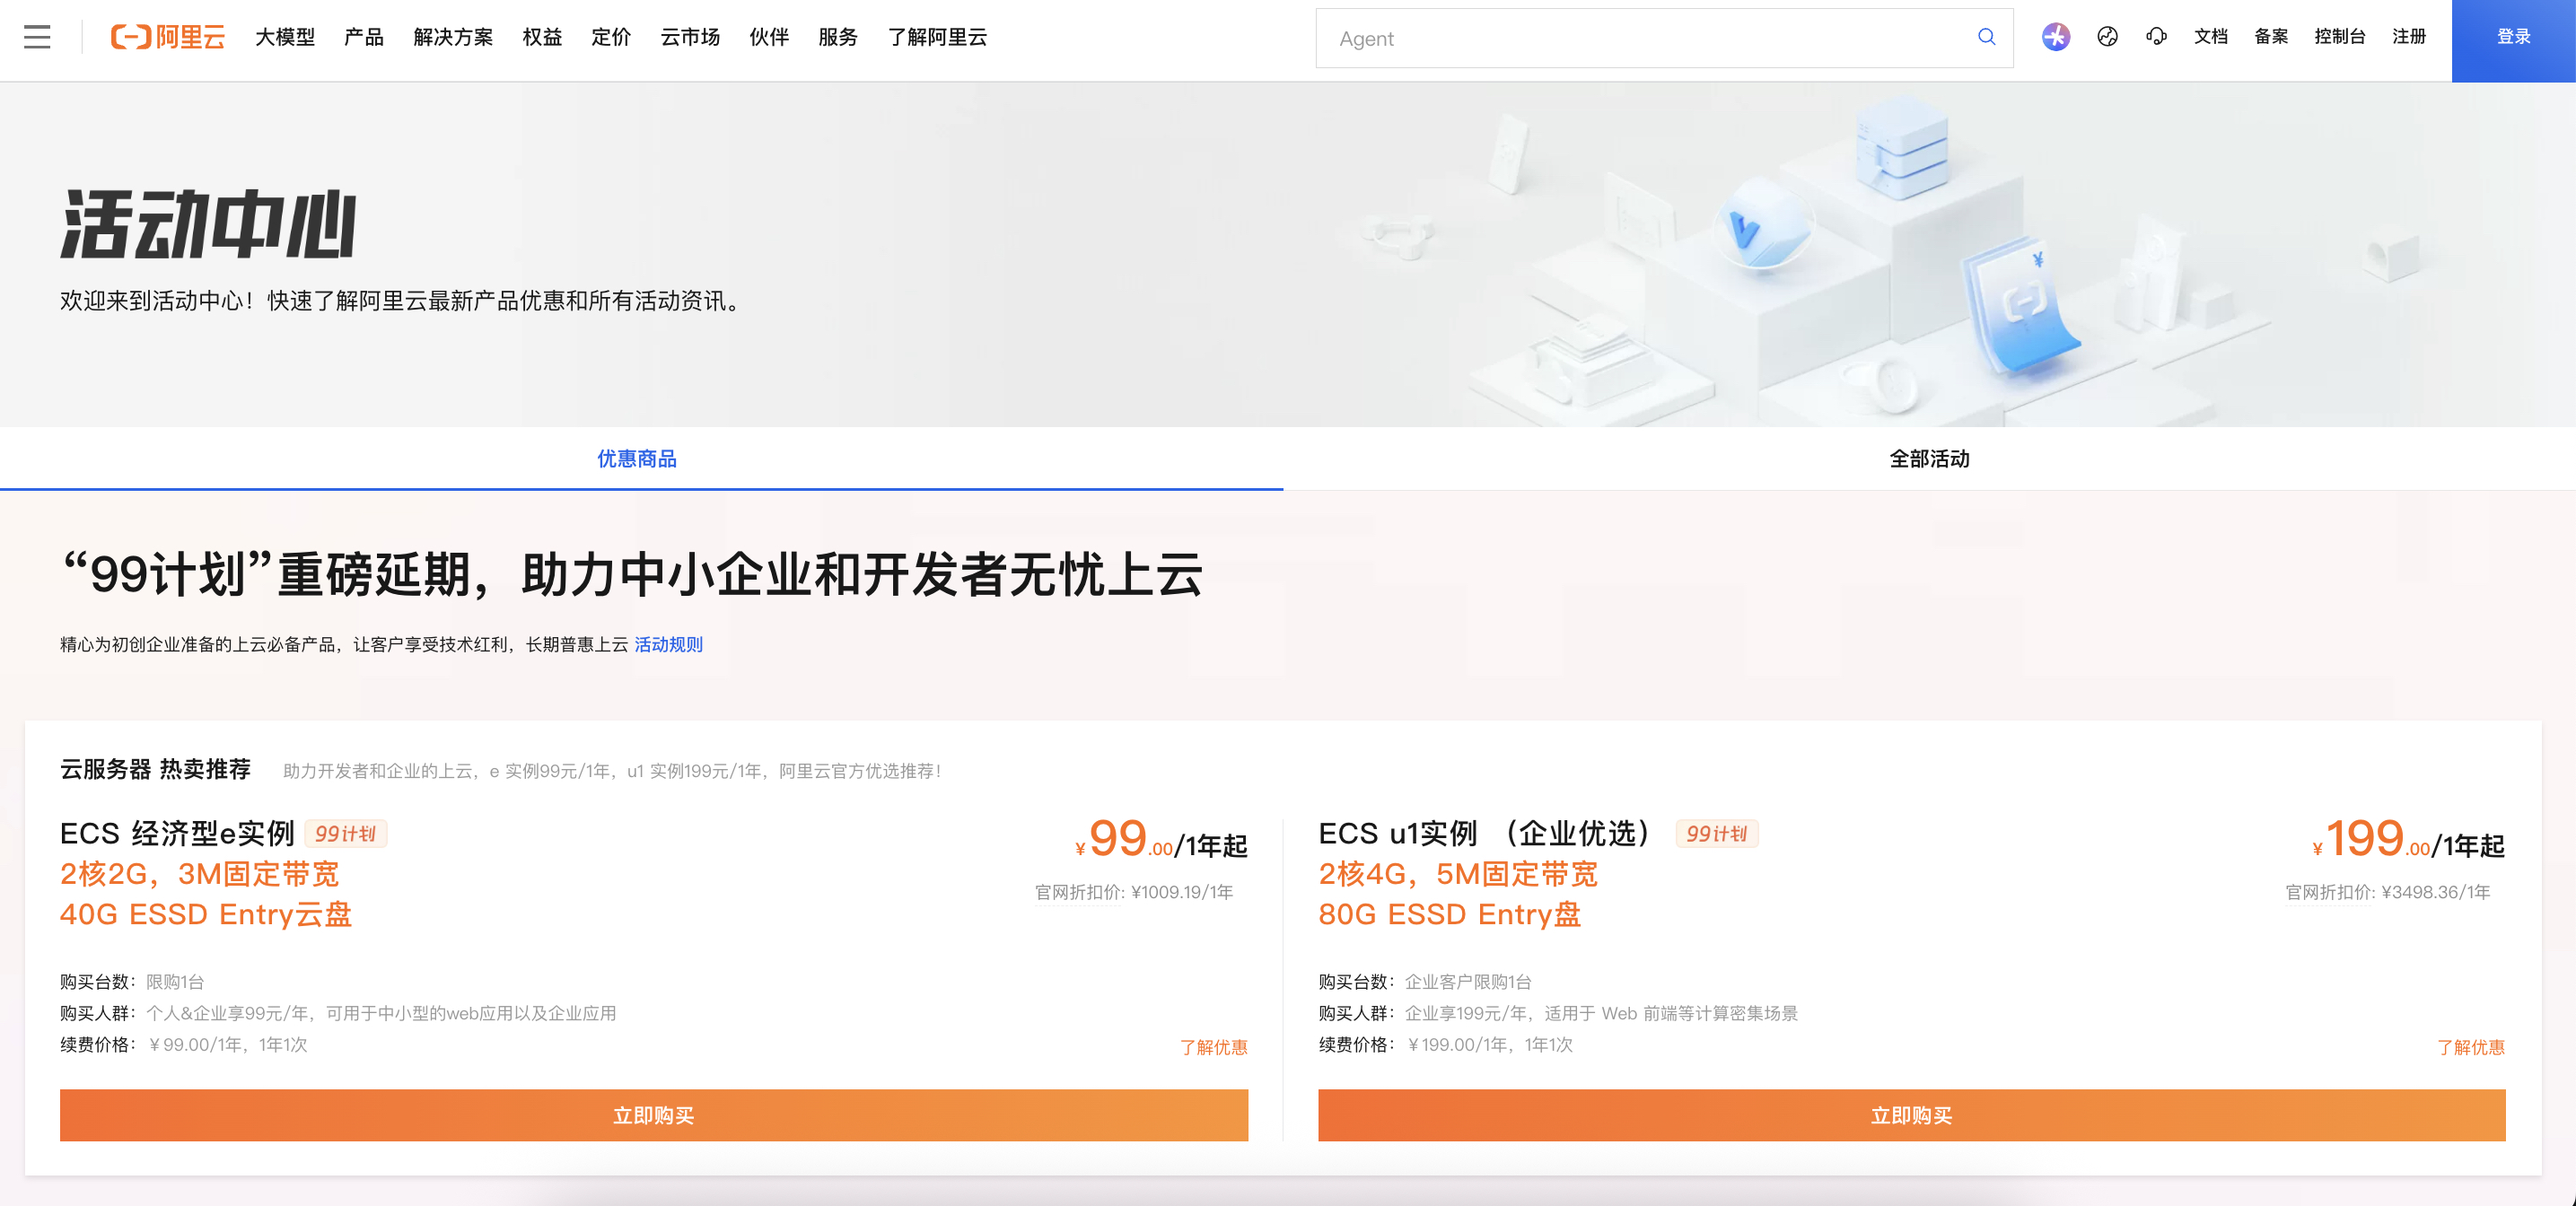
Task: Open the 了解阿里云 menu
Action: pos(937,37)
